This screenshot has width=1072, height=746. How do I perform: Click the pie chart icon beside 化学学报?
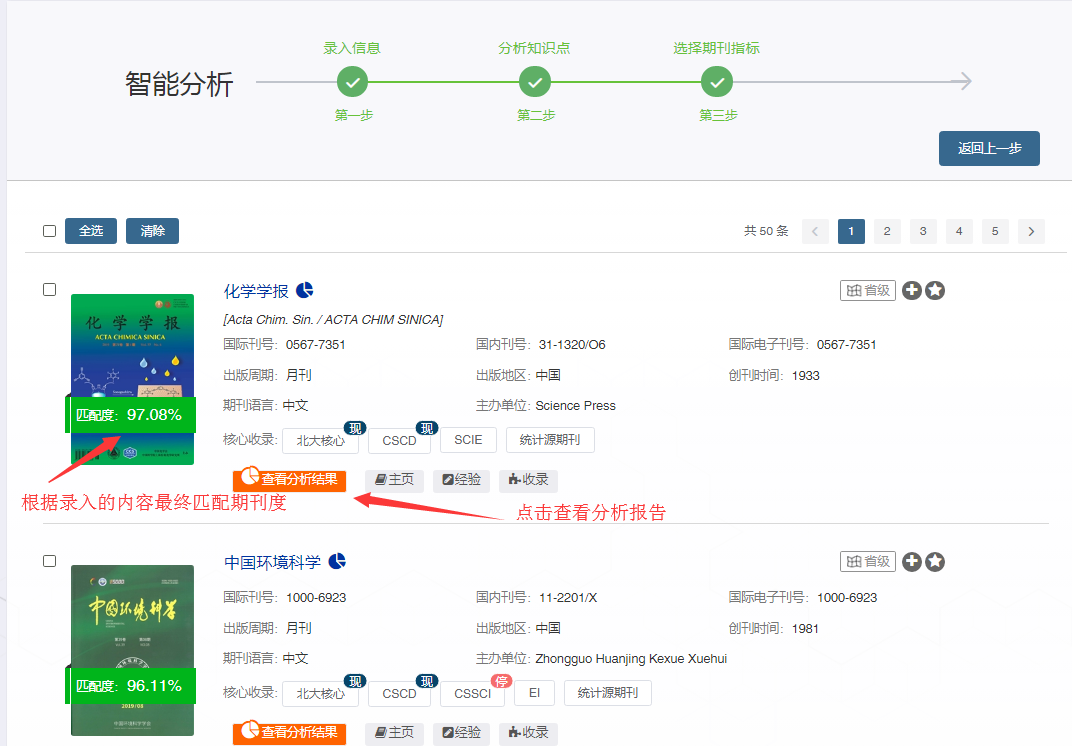[305, 291]
